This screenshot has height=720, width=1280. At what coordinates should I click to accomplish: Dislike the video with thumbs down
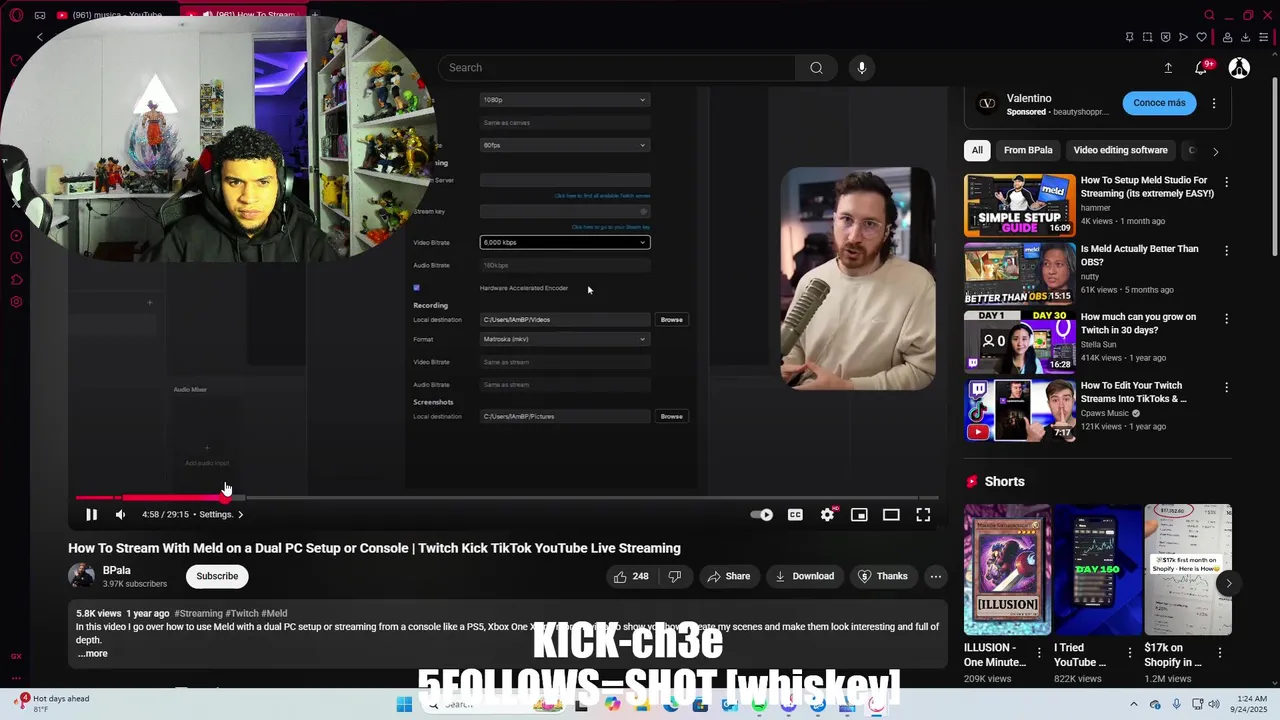coord(675,576)
